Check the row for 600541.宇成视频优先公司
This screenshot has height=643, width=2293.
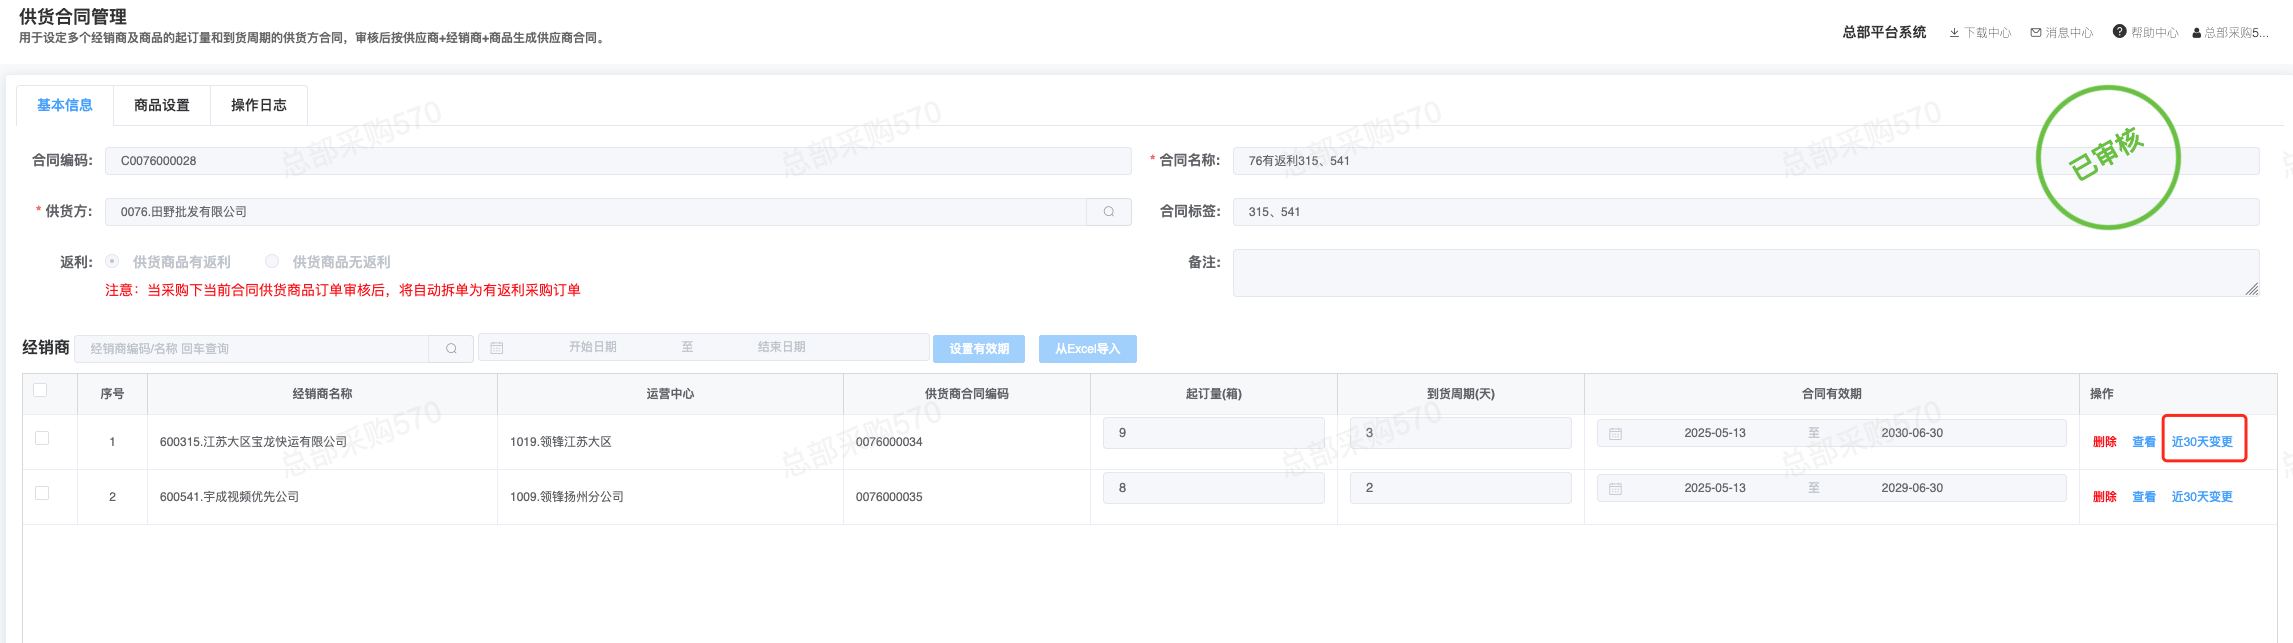42,493
